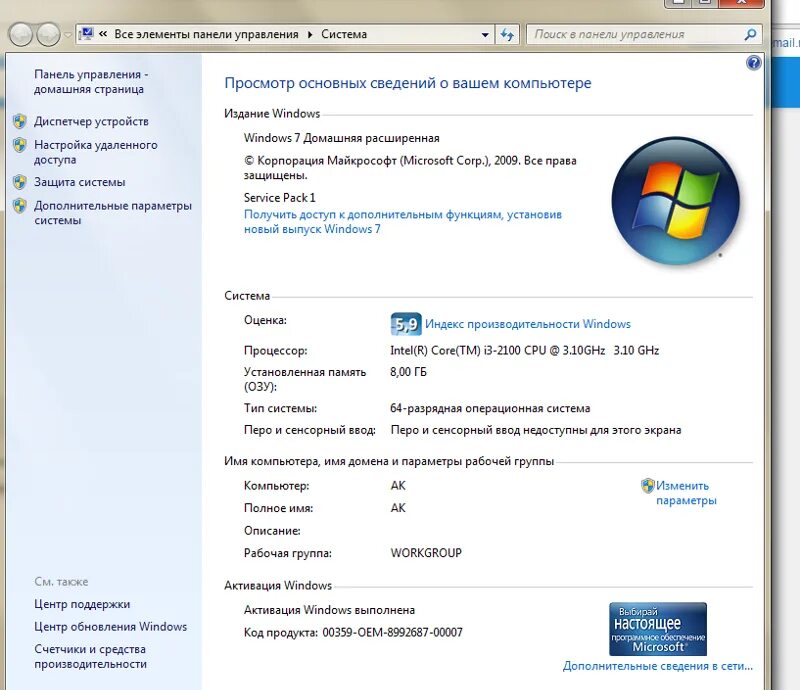Click '64-разрядная операционная система' text
This screenshot has width=800, height=690.
click(x=490, y=408)
